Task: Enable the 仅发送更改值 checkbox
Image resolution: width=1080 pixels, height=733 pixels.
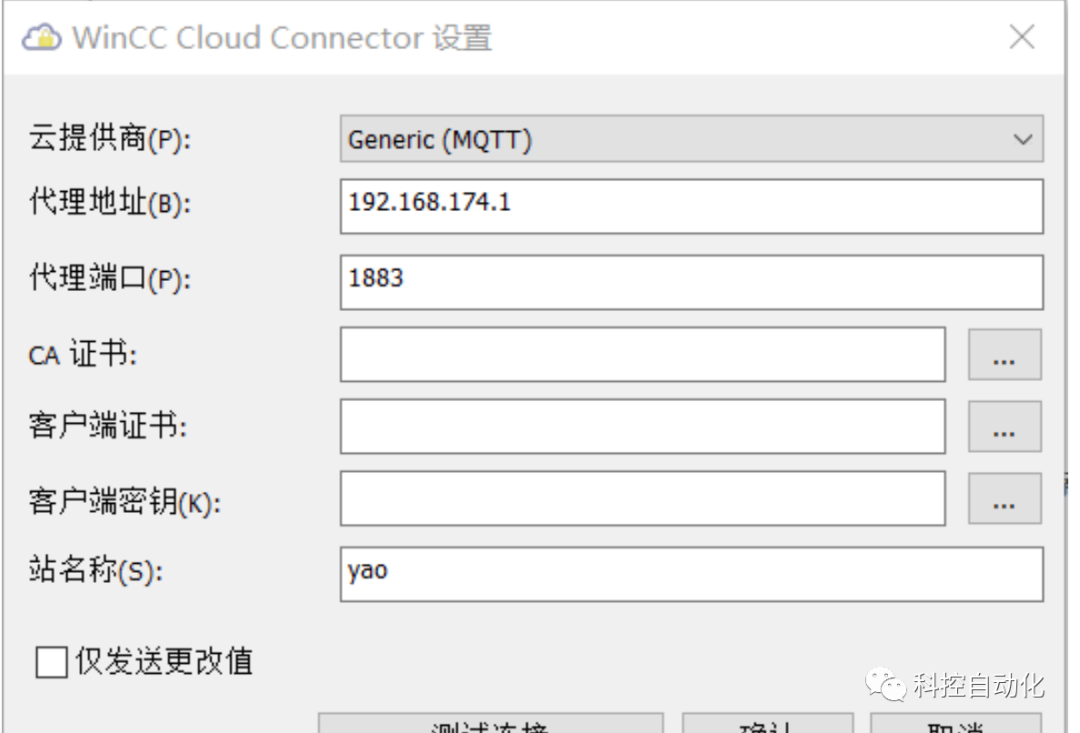Action: [x=51, y=662]
